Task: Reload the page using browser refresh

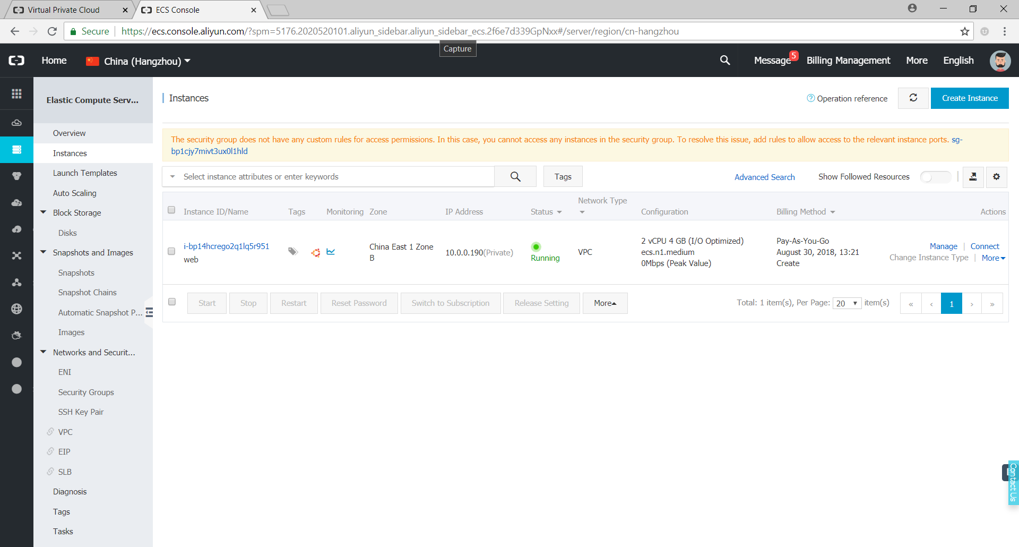Action: (52, 31)
